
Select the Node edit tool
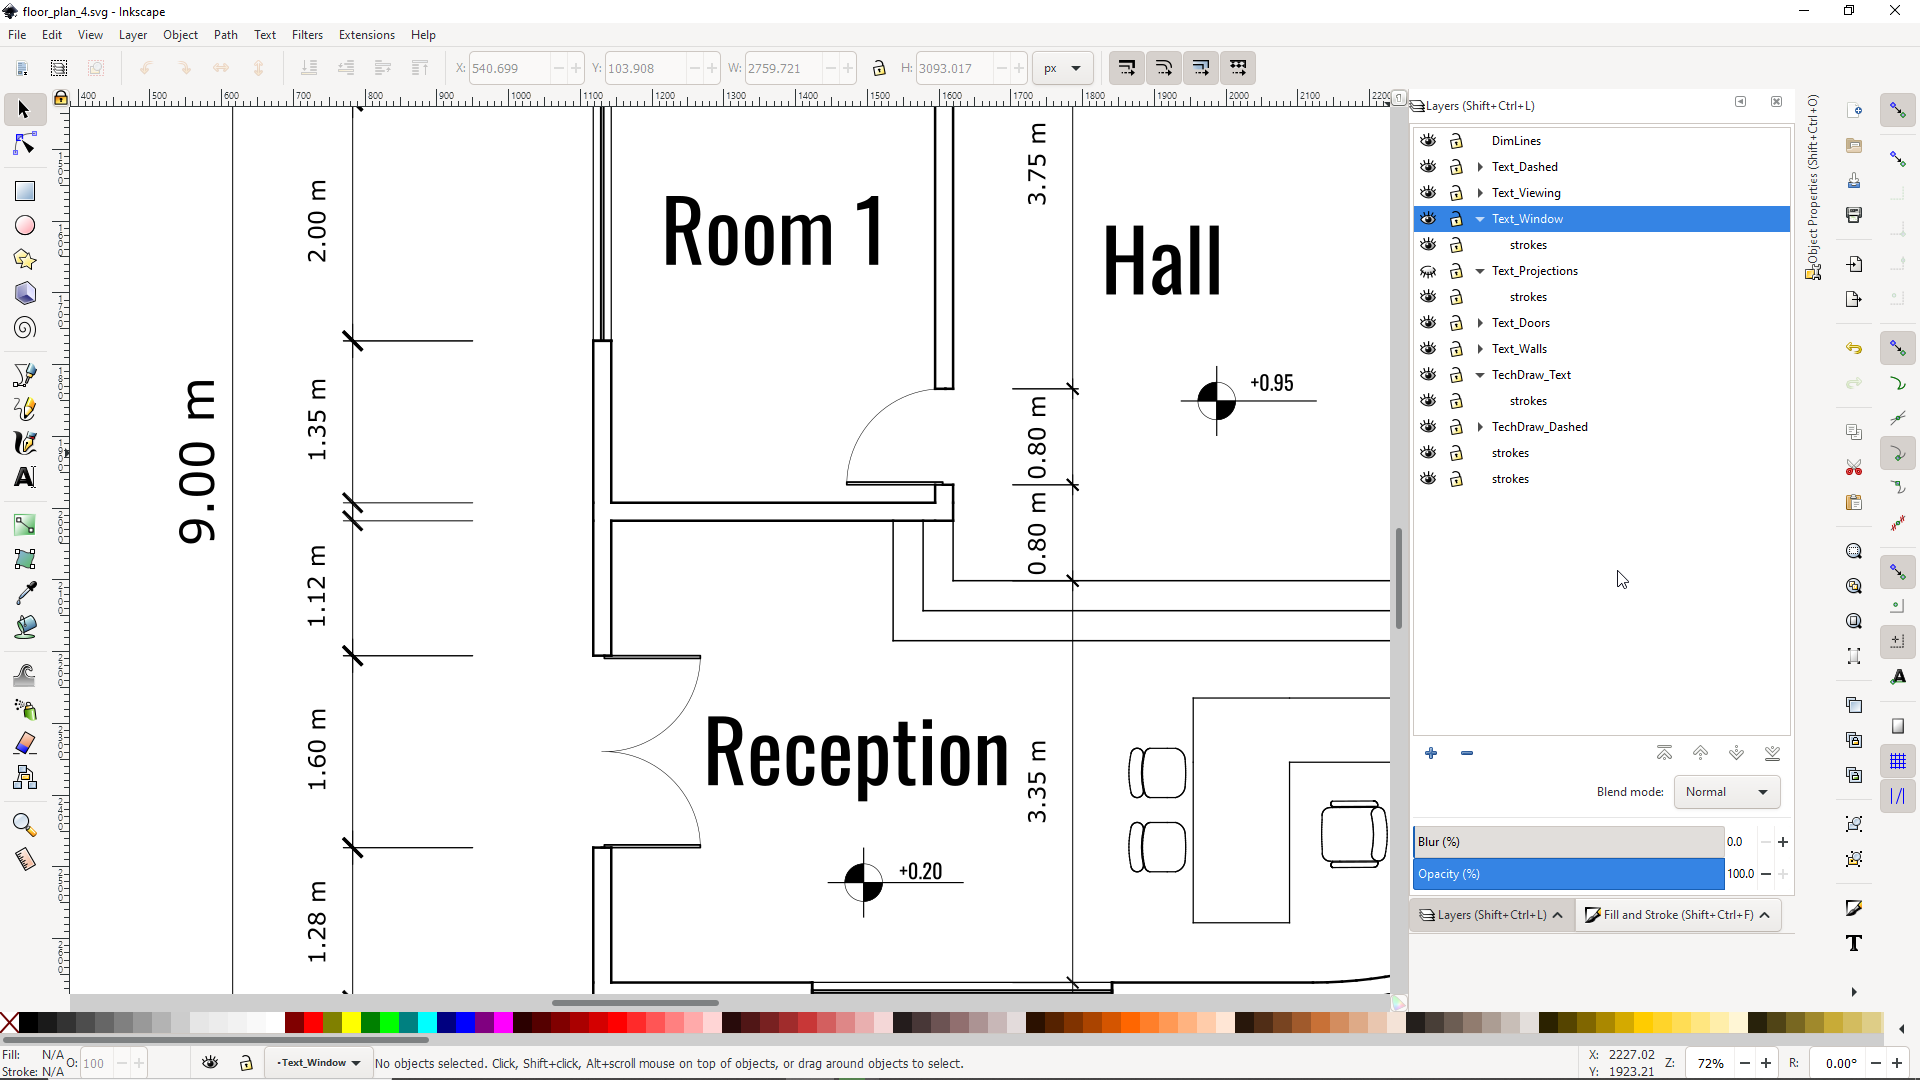point(25,145)
